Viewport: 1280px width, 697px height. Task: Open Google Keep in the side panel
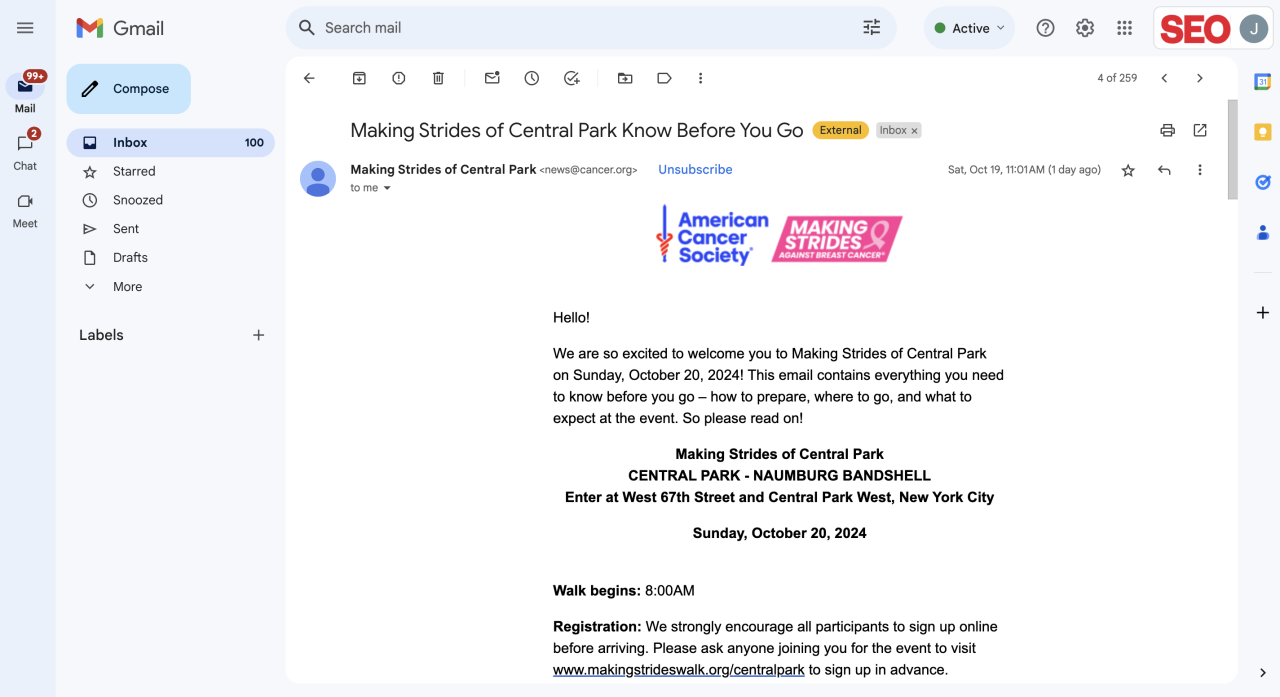1263,132
